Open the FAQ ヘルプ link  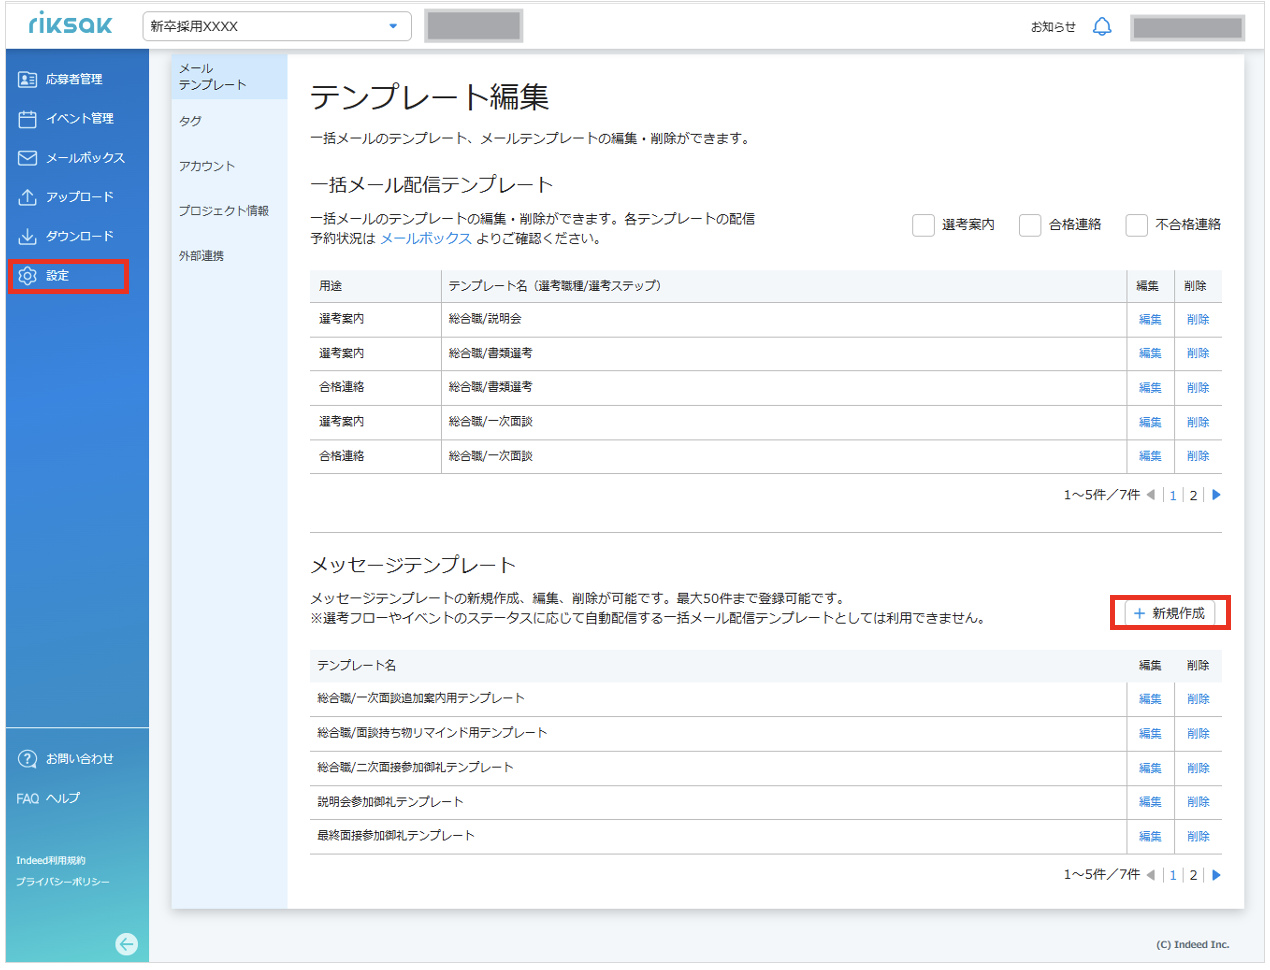click(48, 798)
